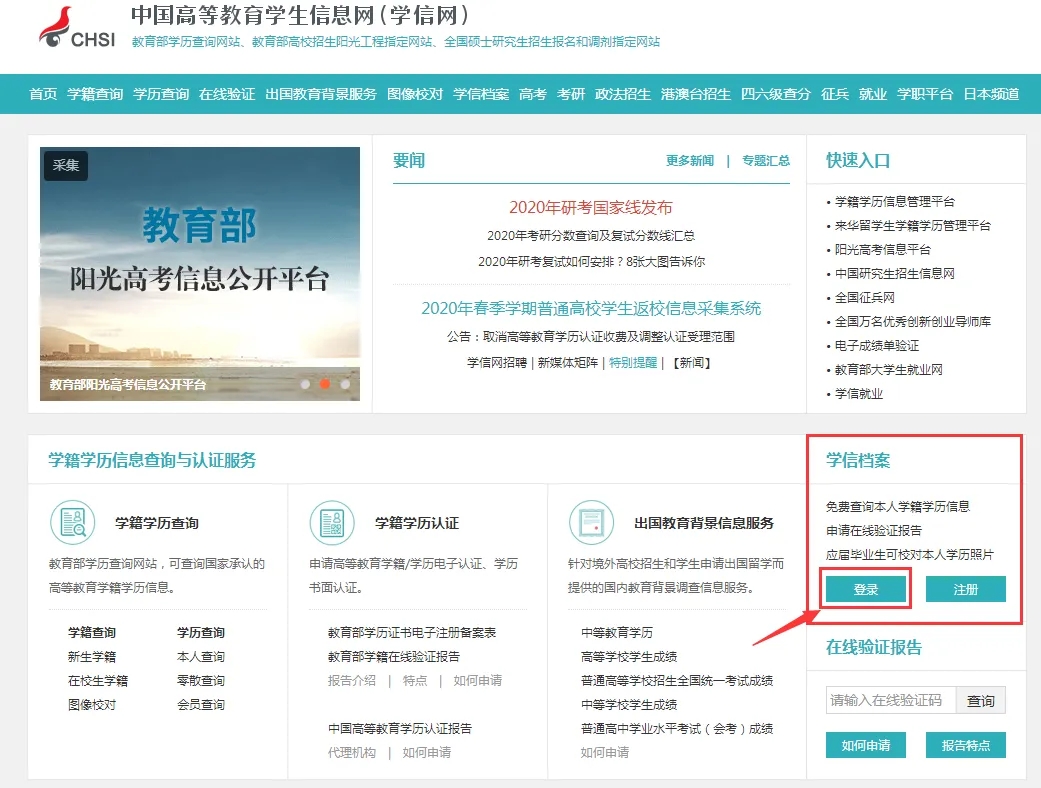1041x788 pixels.
Task: Open the 四六级查分 navigation item
Action: [x=775, y=94]
